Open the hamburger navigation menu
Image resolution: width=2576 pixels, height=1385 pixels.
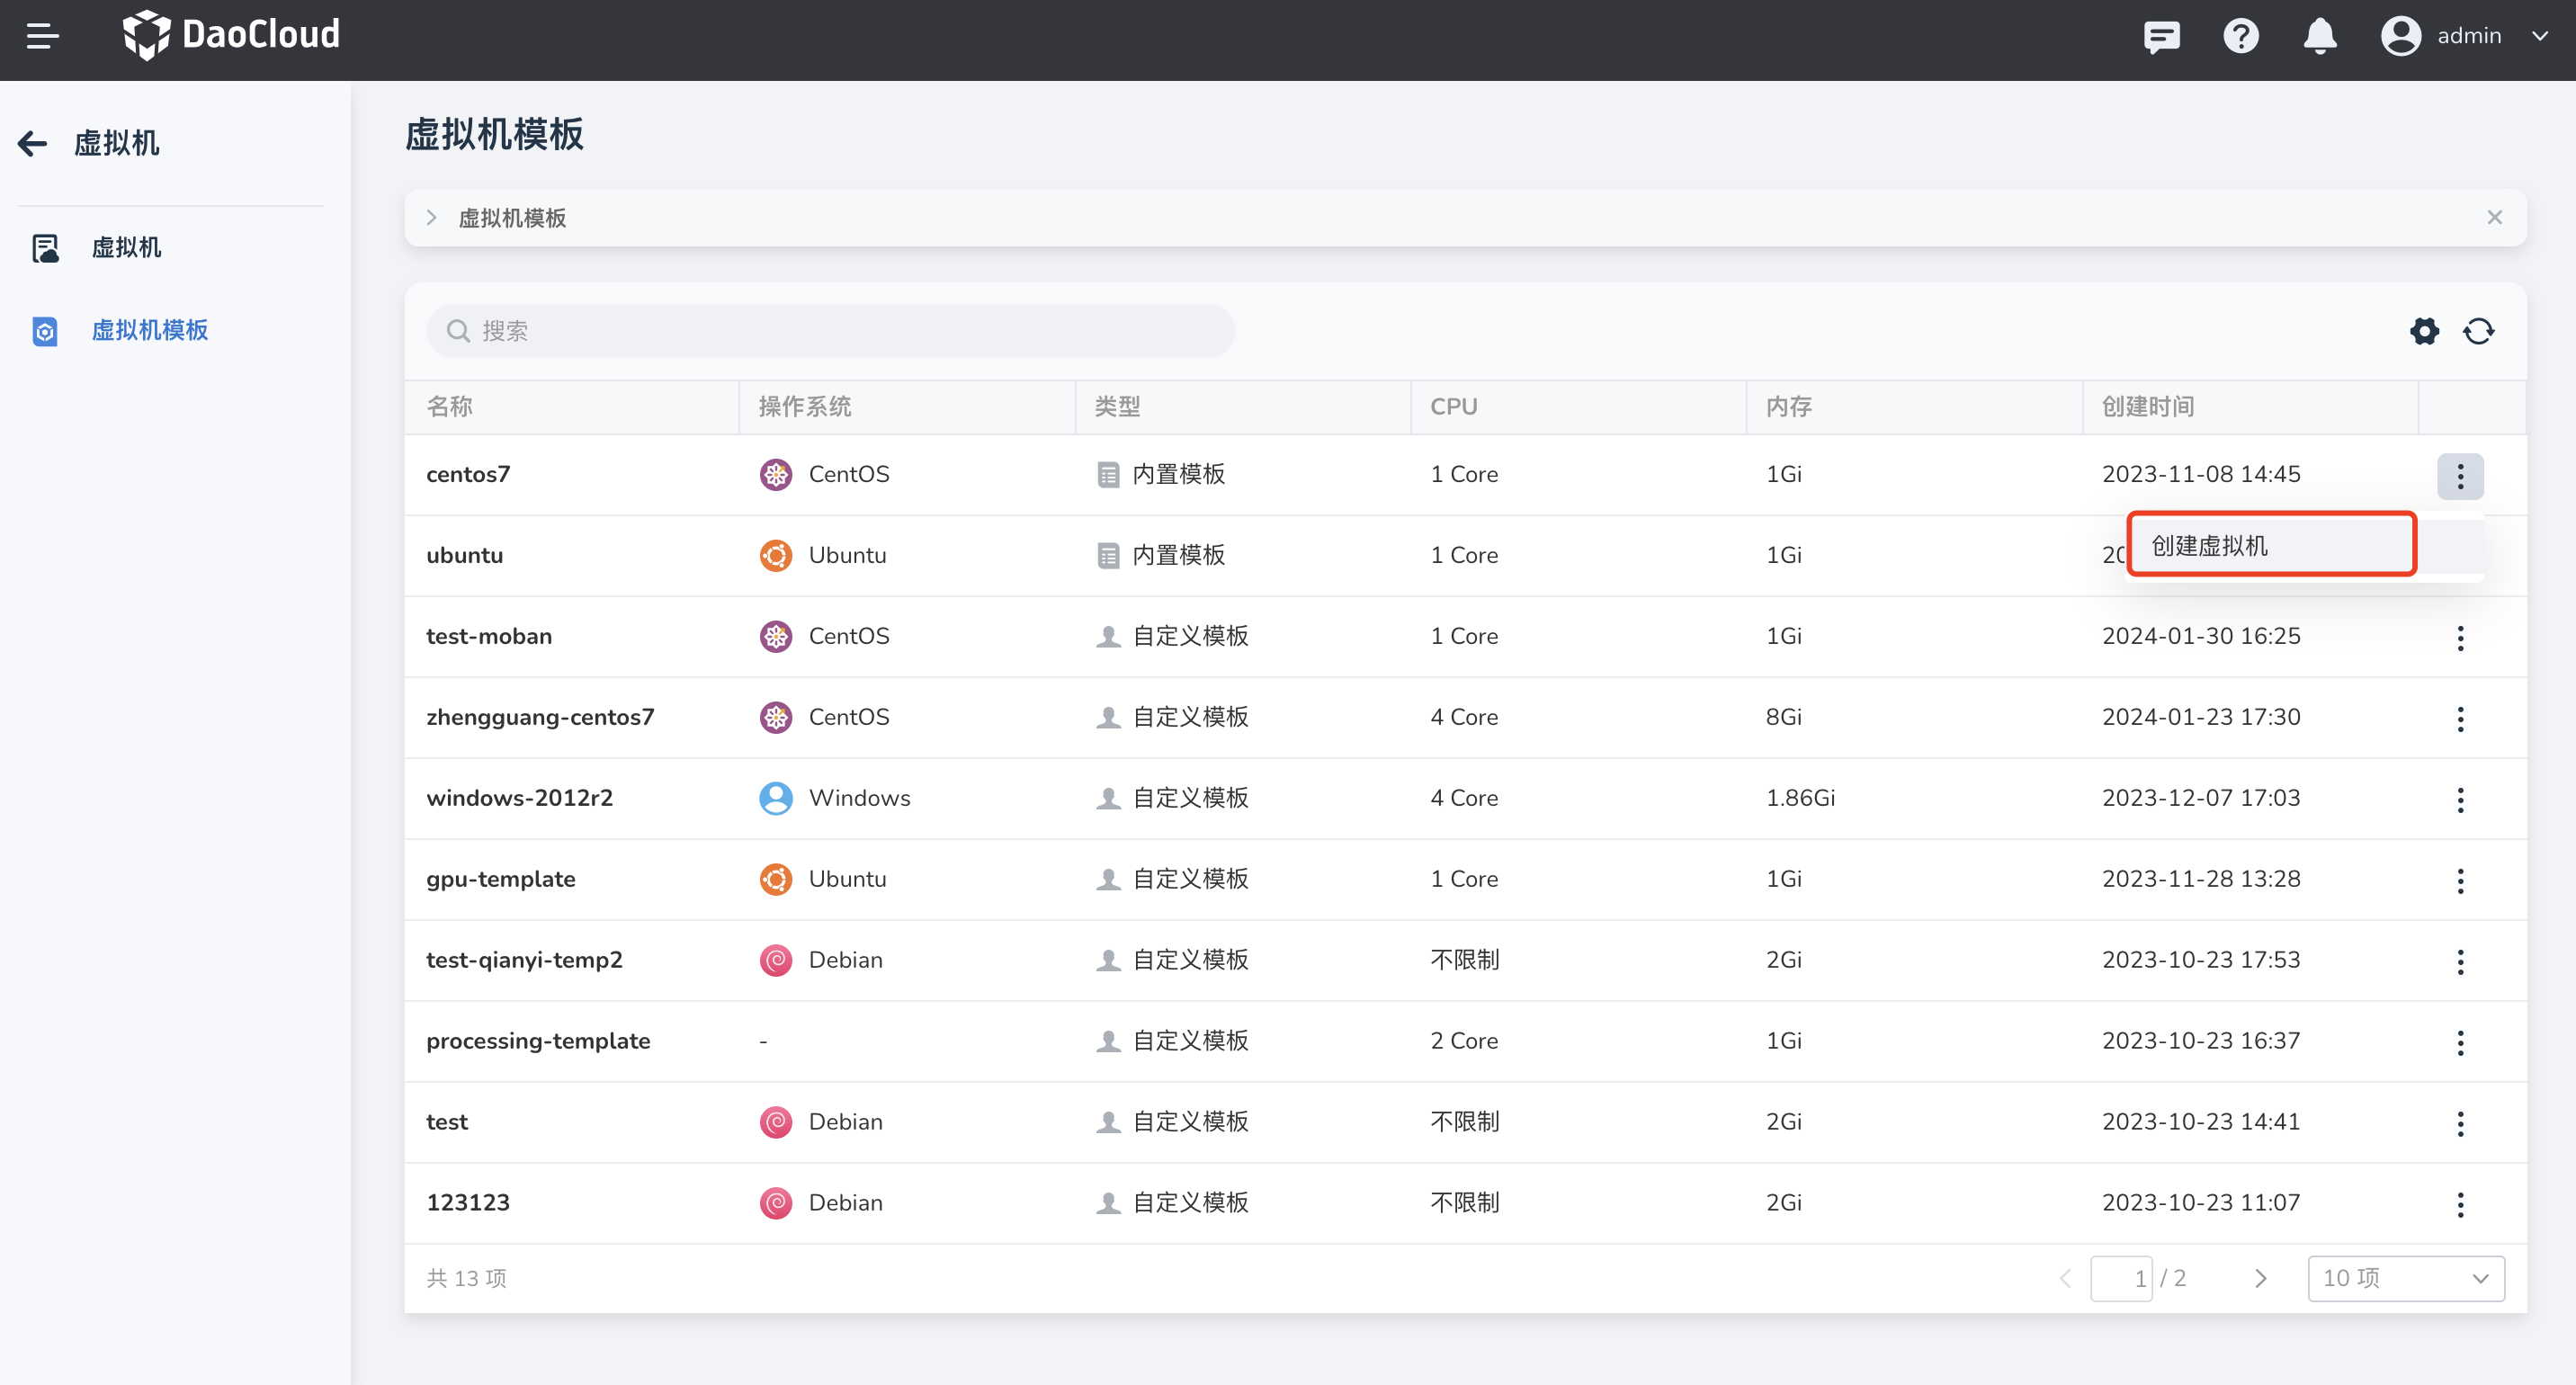pyautogui.click(x=42, y=37)
